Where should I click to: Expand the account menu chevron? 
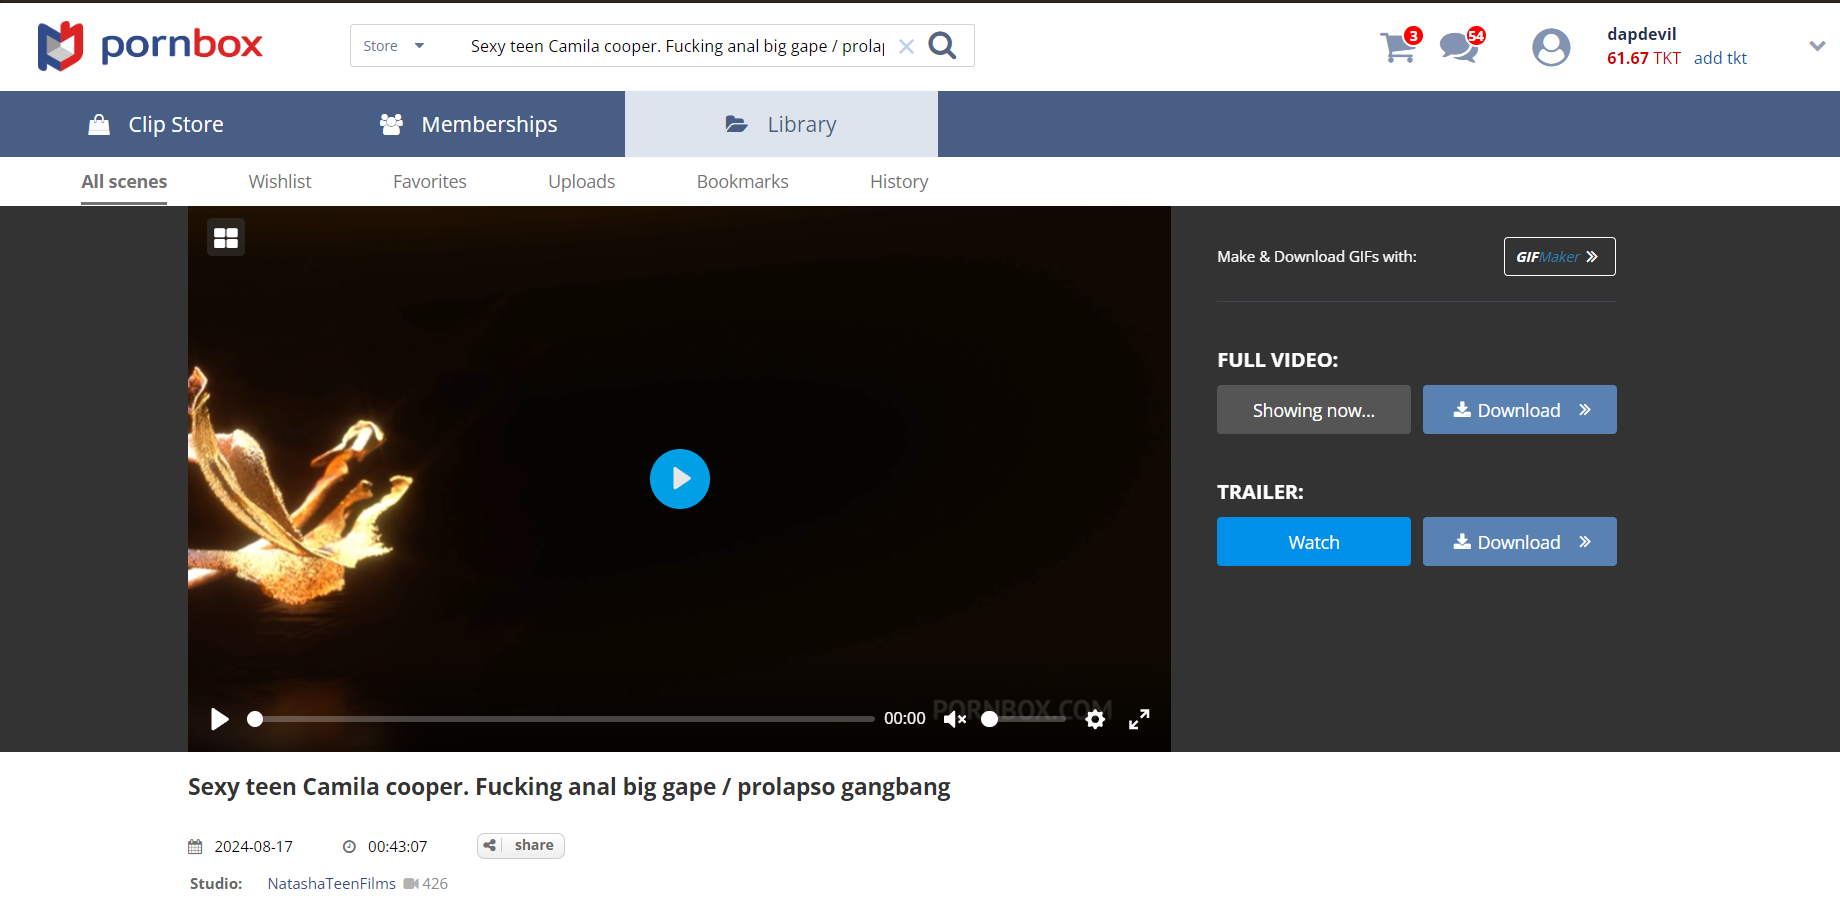[x=1817, y=46]
